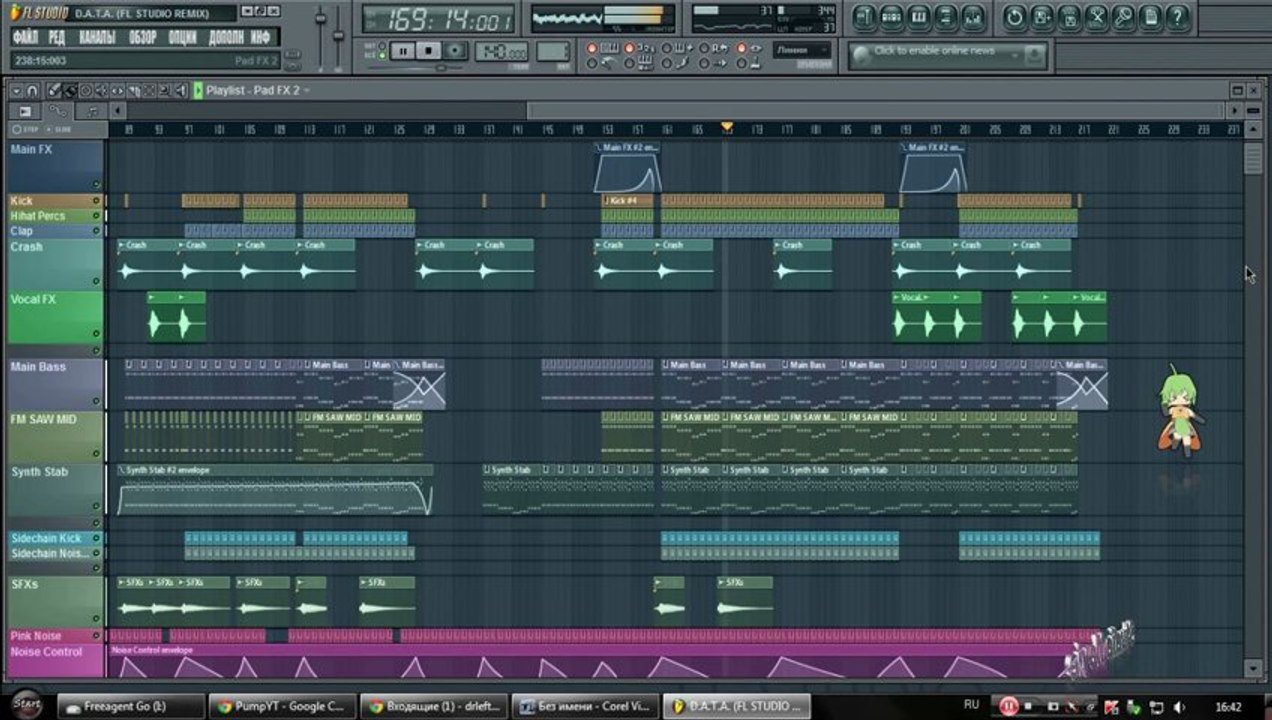Mute the Main Bass track

click(96, 403)
